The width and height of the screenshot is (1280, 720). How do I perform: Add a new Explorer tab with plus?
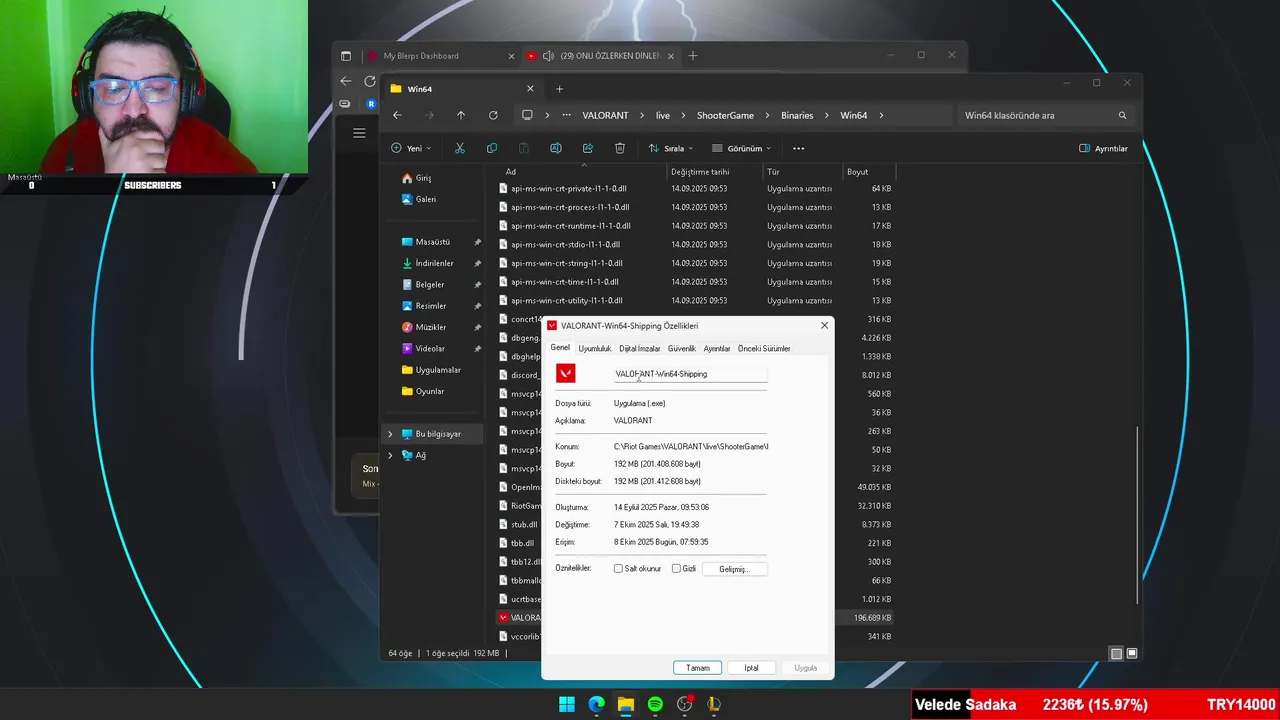pos(559,89)
